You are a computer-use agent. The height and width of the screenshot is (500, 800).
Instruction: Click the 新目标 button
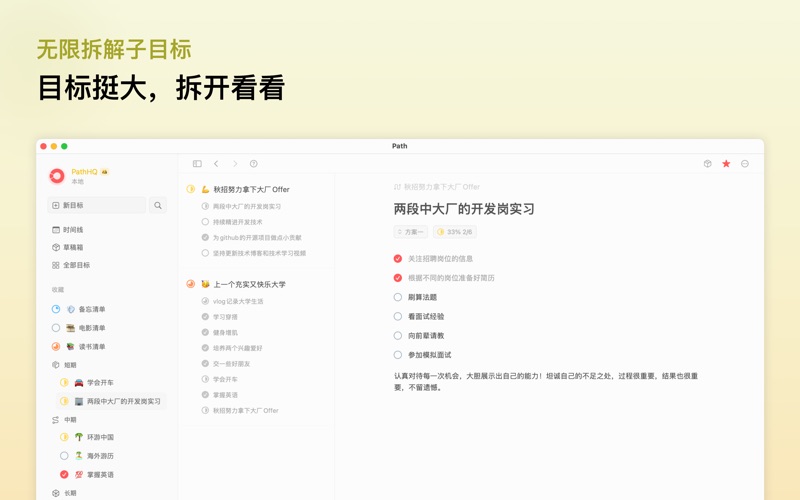96,205
